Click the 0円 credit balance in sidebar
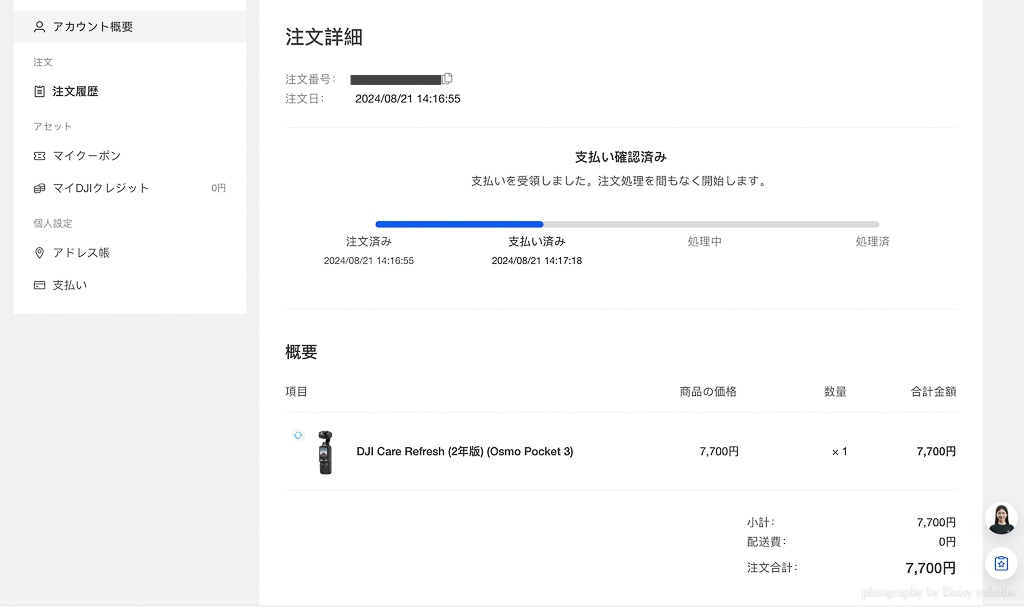The image size is (1024, 607). coord(218,188)
